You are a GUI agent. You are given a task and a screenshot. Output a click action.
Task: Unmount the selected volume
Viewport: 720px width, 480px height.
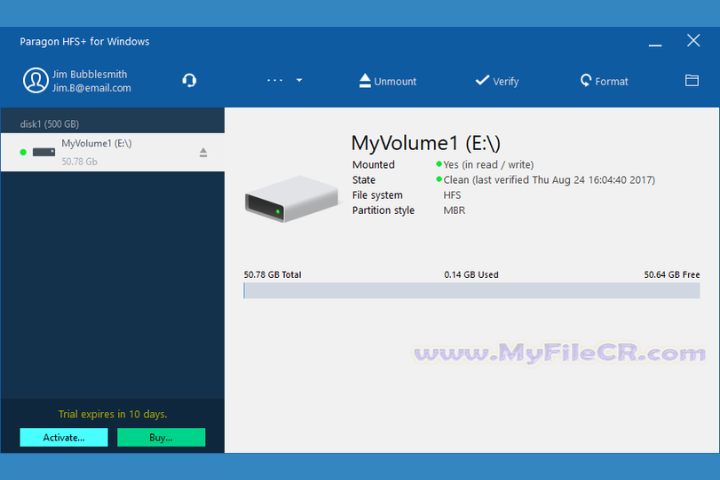point(388,81)
